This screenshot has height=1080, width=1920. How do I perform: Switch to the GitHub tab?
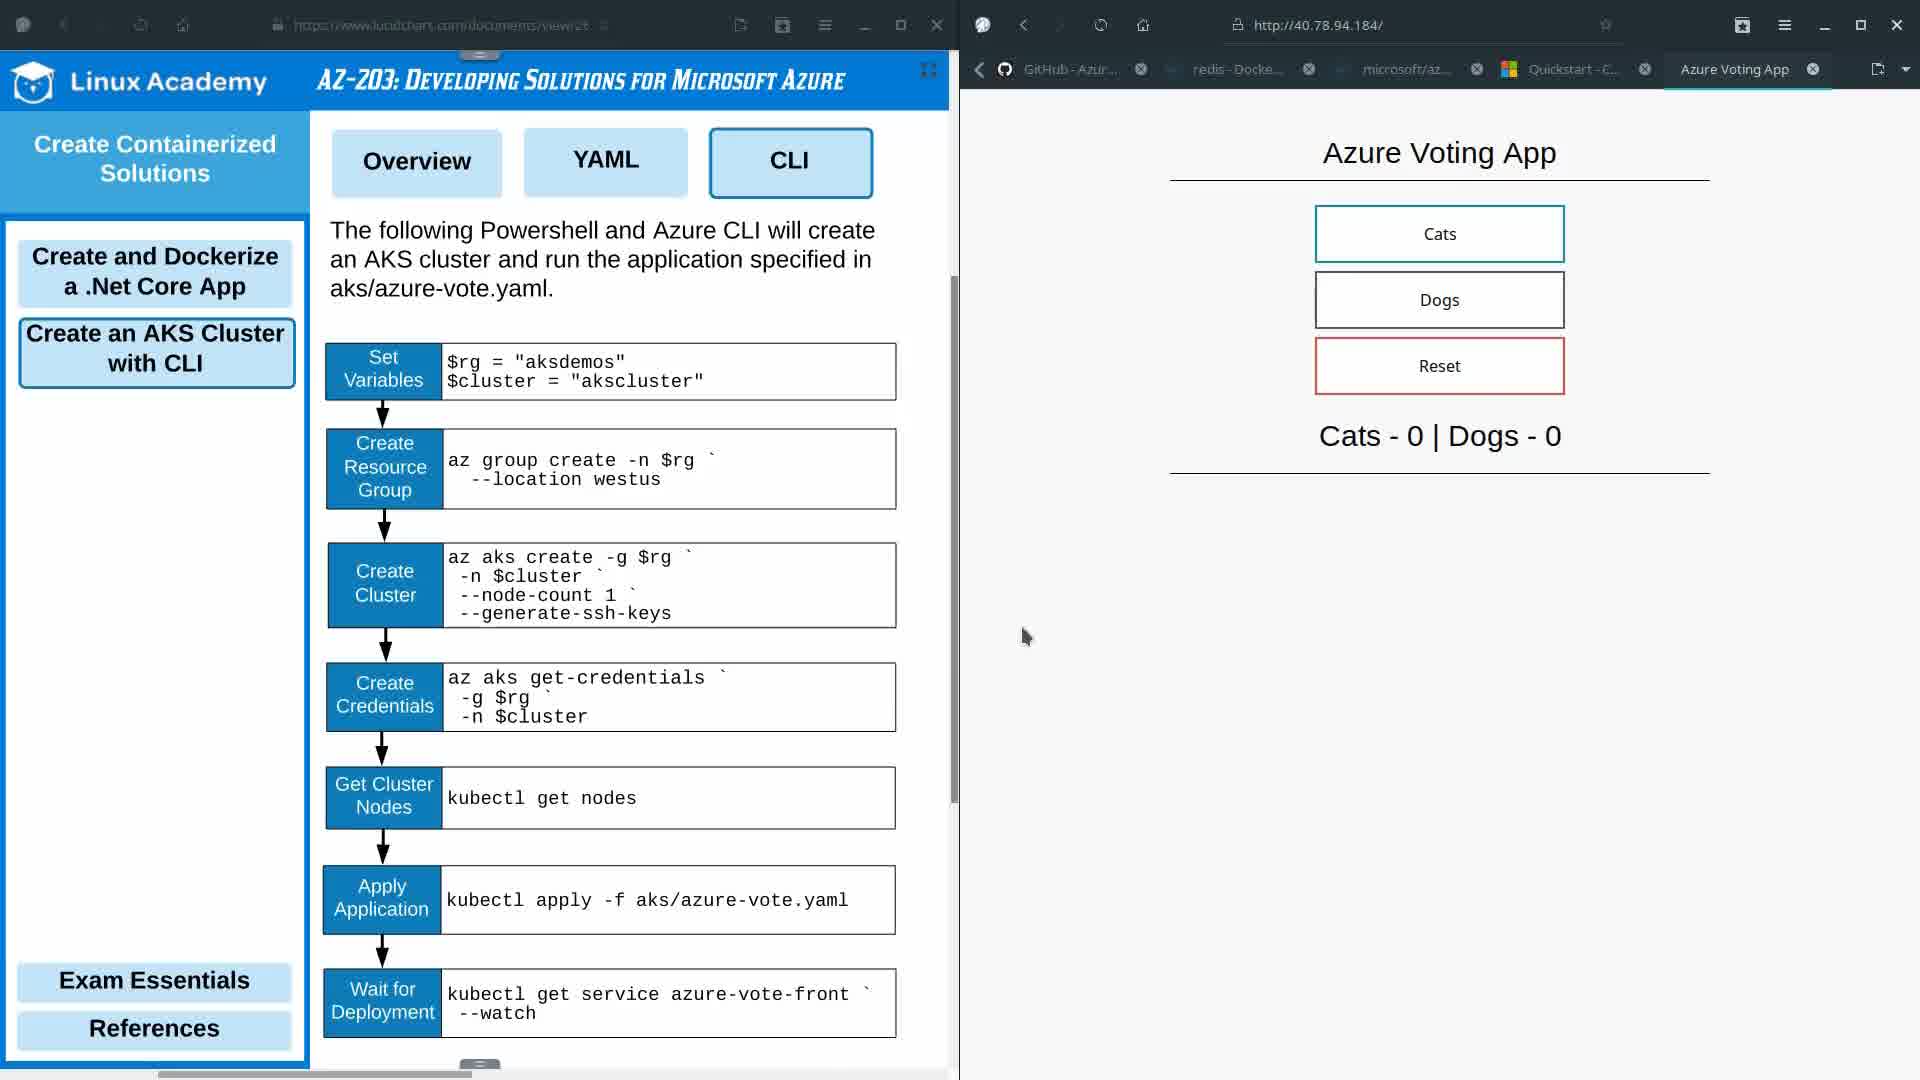(1068, 69)
